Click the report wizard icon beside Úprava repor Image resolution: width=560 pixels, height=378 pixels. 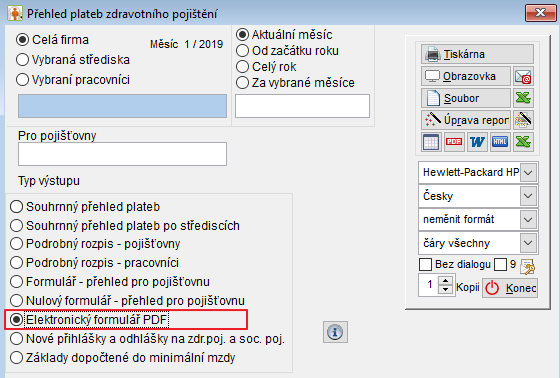(x=523, y=120)
